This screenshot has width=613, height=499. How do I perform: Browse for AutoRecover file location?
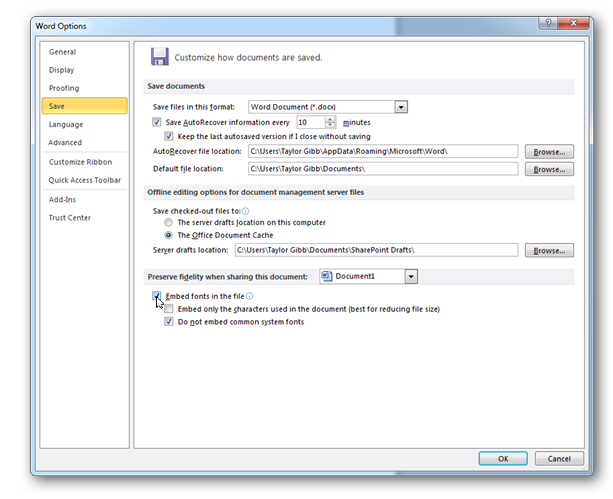[549, 152]
